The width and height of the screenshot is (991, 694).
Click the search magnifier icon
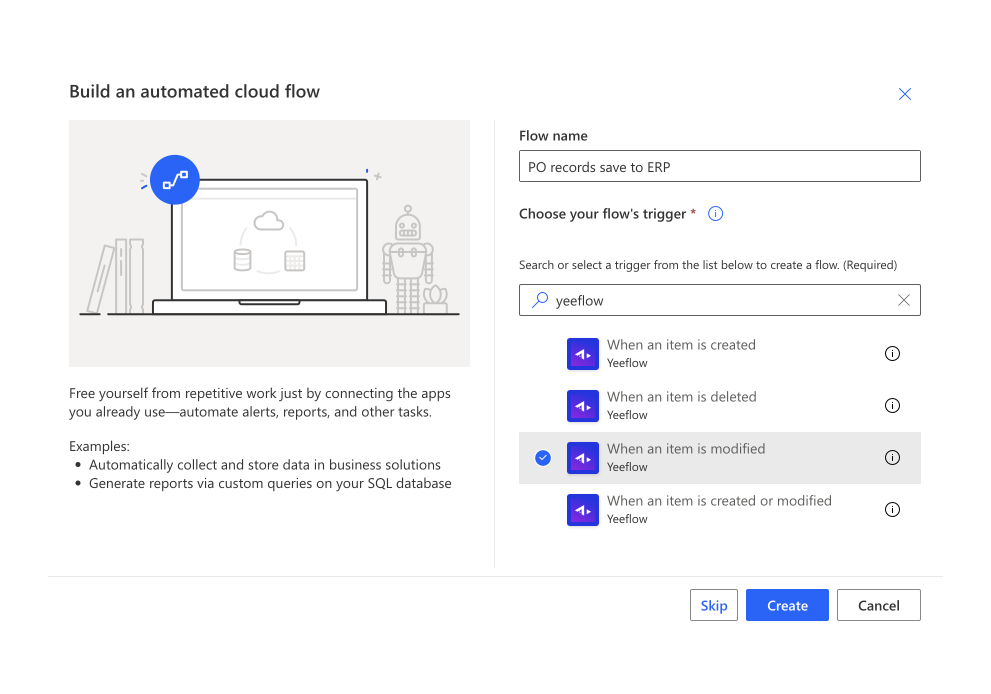click(x=540, y=300)
